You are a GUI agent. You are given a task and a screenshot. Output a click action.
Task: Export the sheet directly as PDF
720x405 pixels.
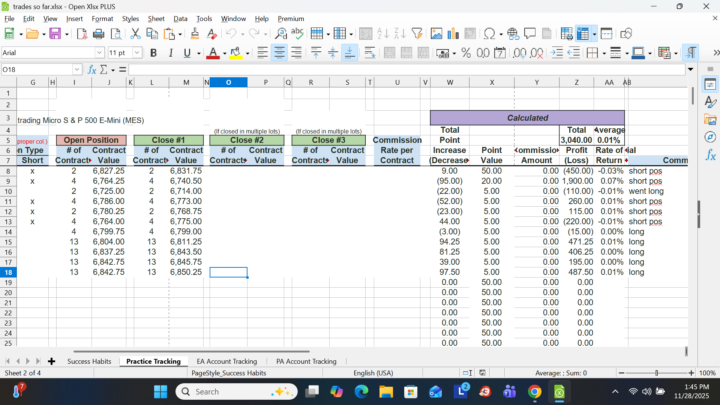[82, 34]
